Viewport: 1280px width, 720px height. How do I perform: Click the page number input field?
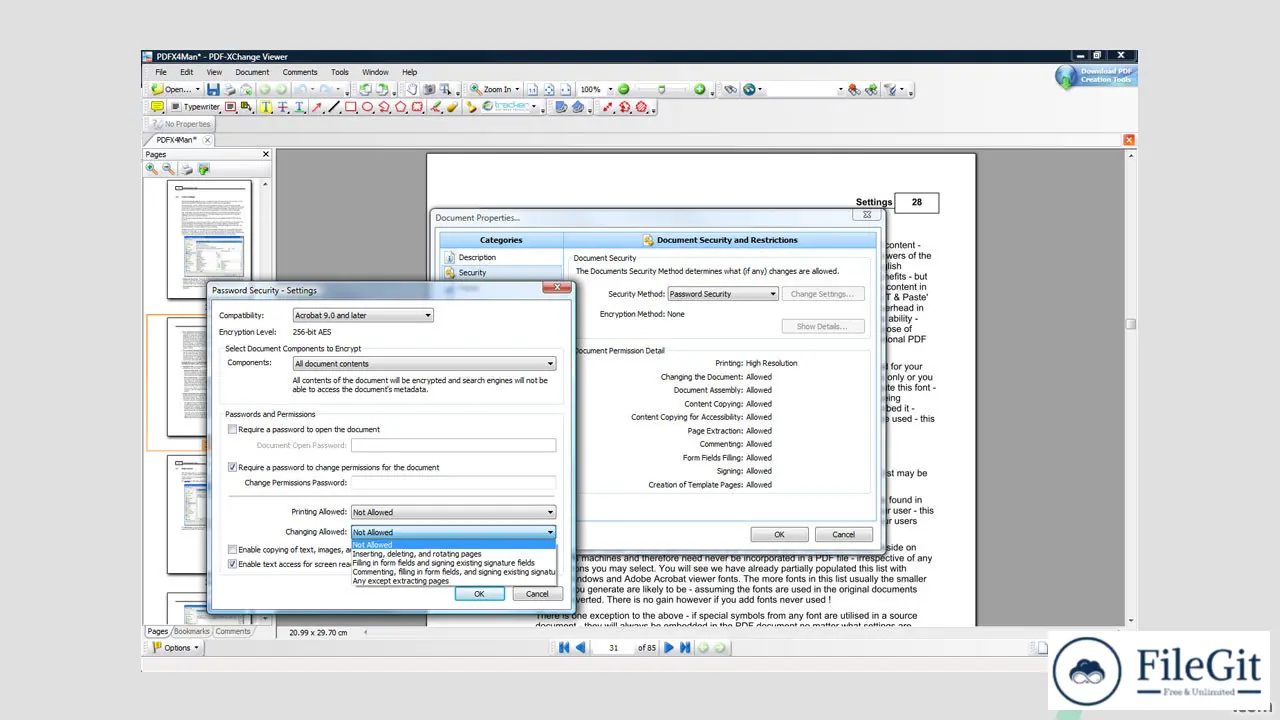coord(615,648)
